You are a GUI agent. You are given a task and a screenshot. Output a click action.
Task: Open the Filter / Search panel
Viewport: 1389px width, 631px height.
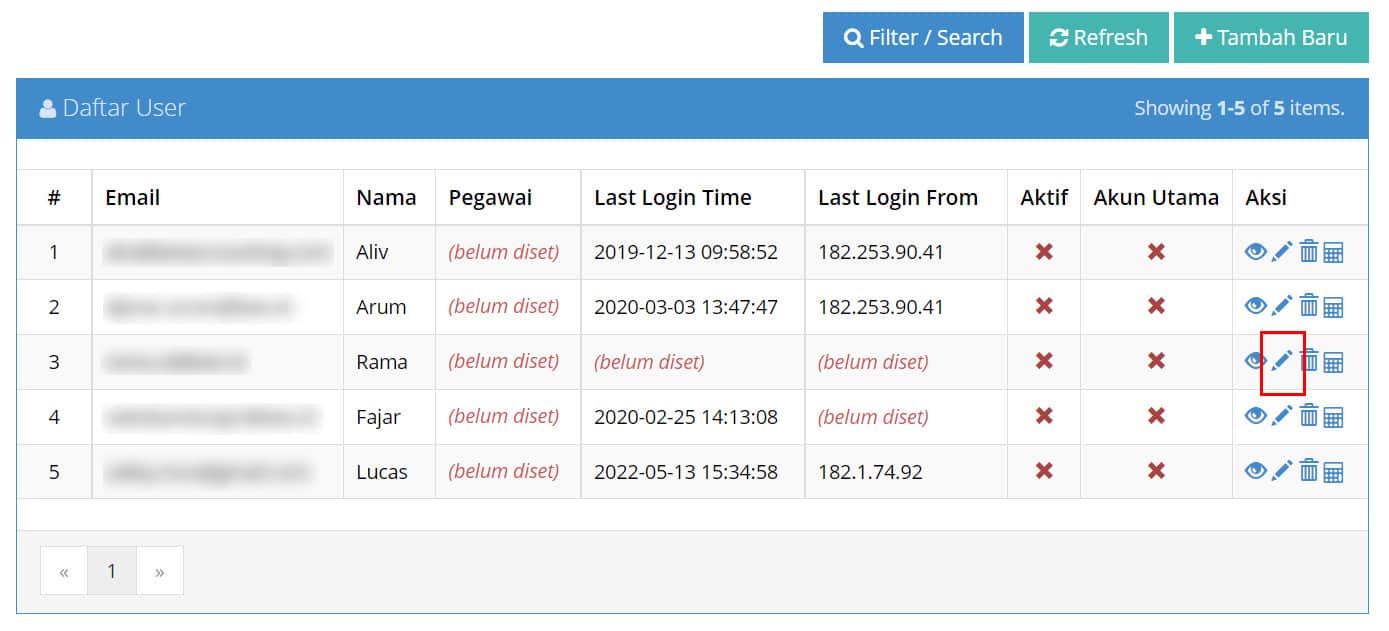click(923, 38)
